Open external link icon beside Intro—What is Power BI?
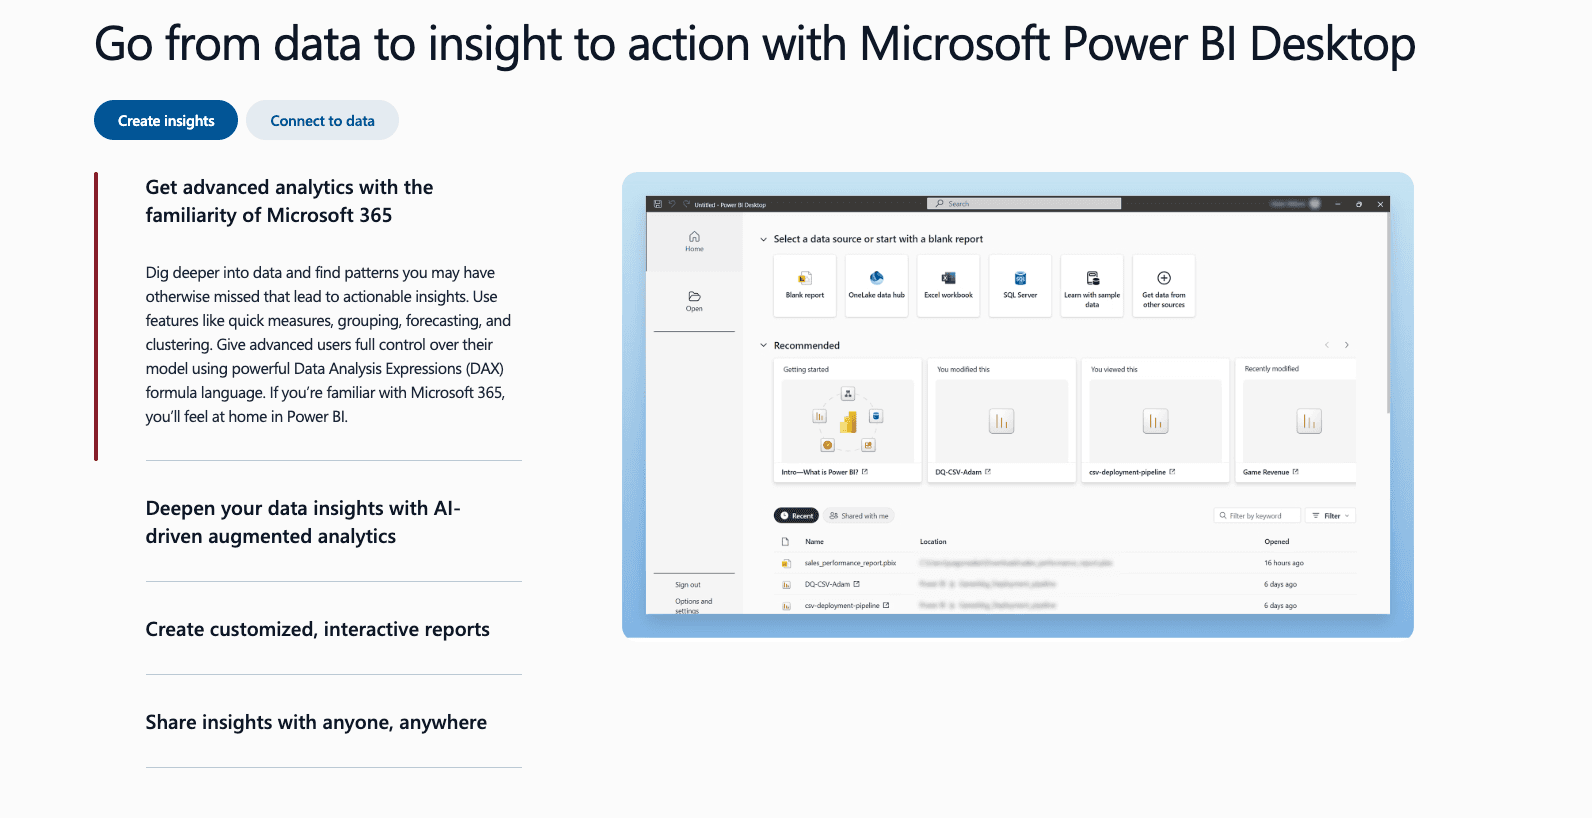Viewport: 1592px width, 818px height. pyautogui.click(x=865, y=472)
